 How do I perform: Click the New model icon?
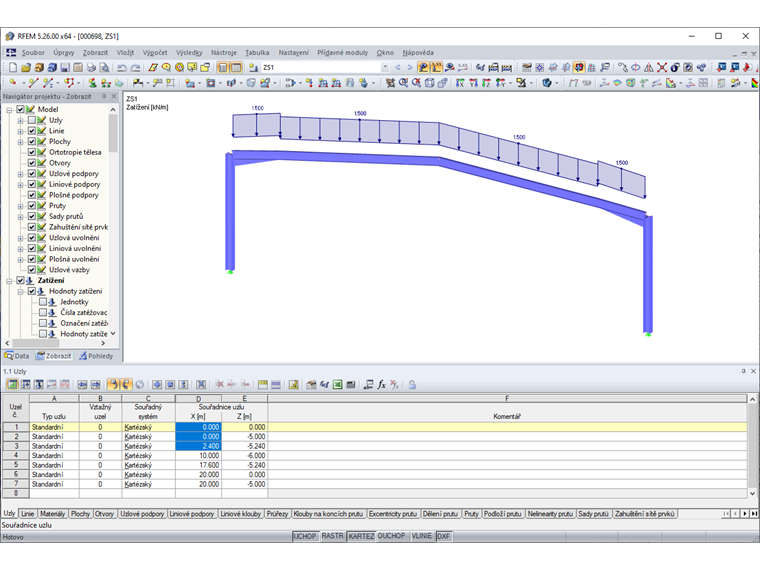click(13, 67)
